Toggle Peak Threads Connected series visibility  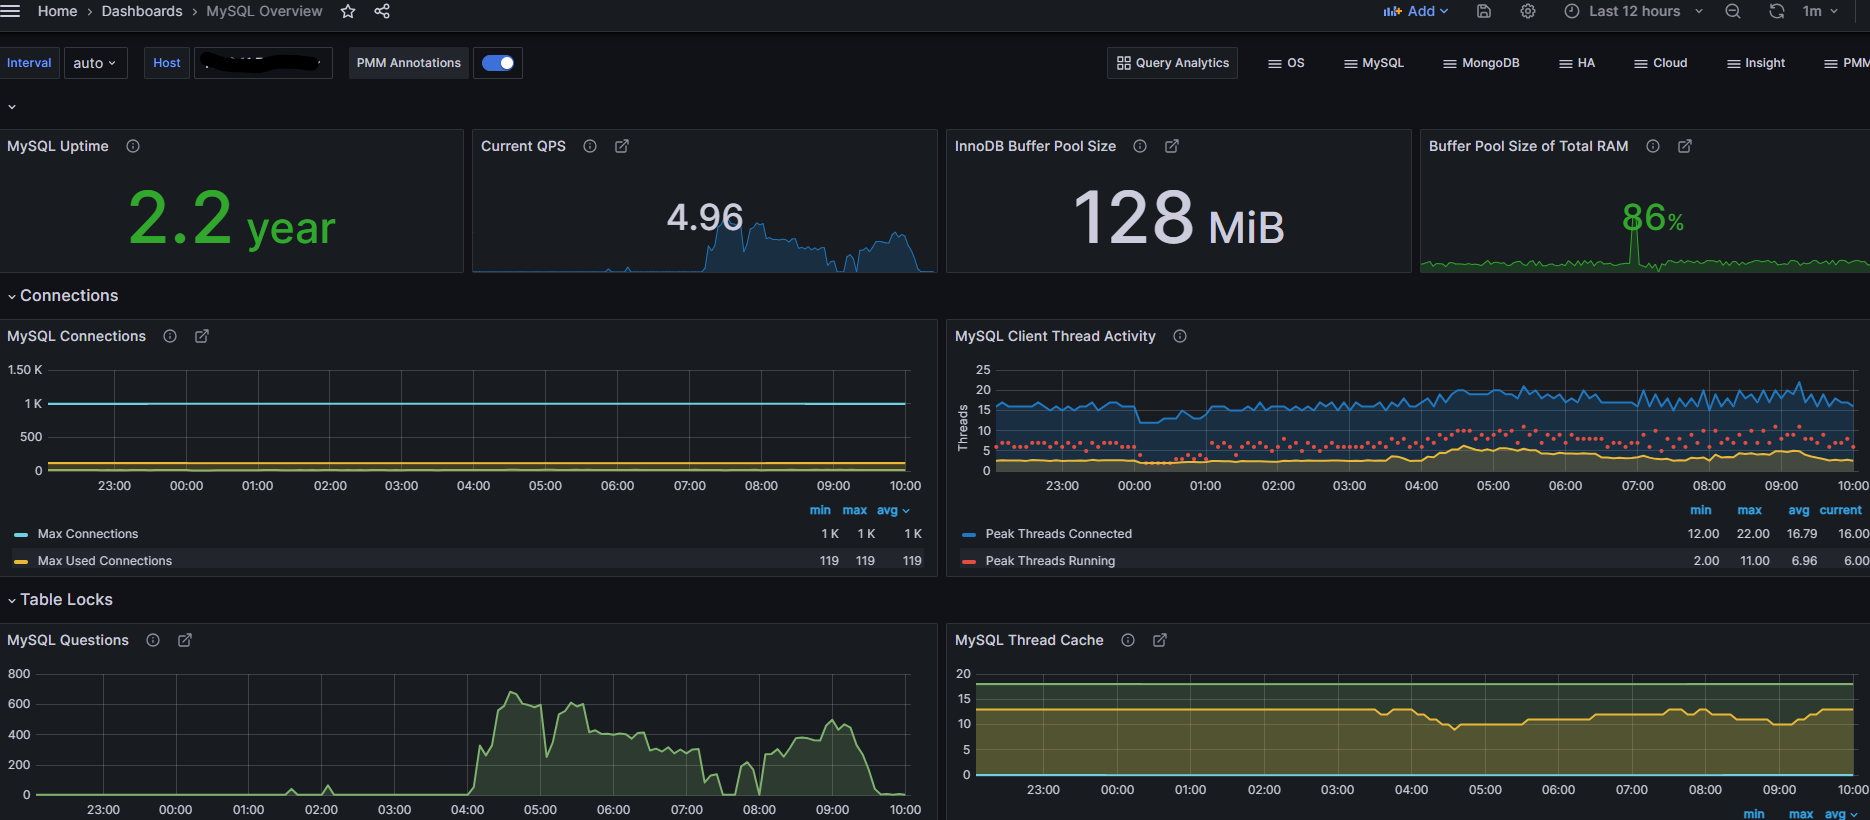tap(1059, 534)
